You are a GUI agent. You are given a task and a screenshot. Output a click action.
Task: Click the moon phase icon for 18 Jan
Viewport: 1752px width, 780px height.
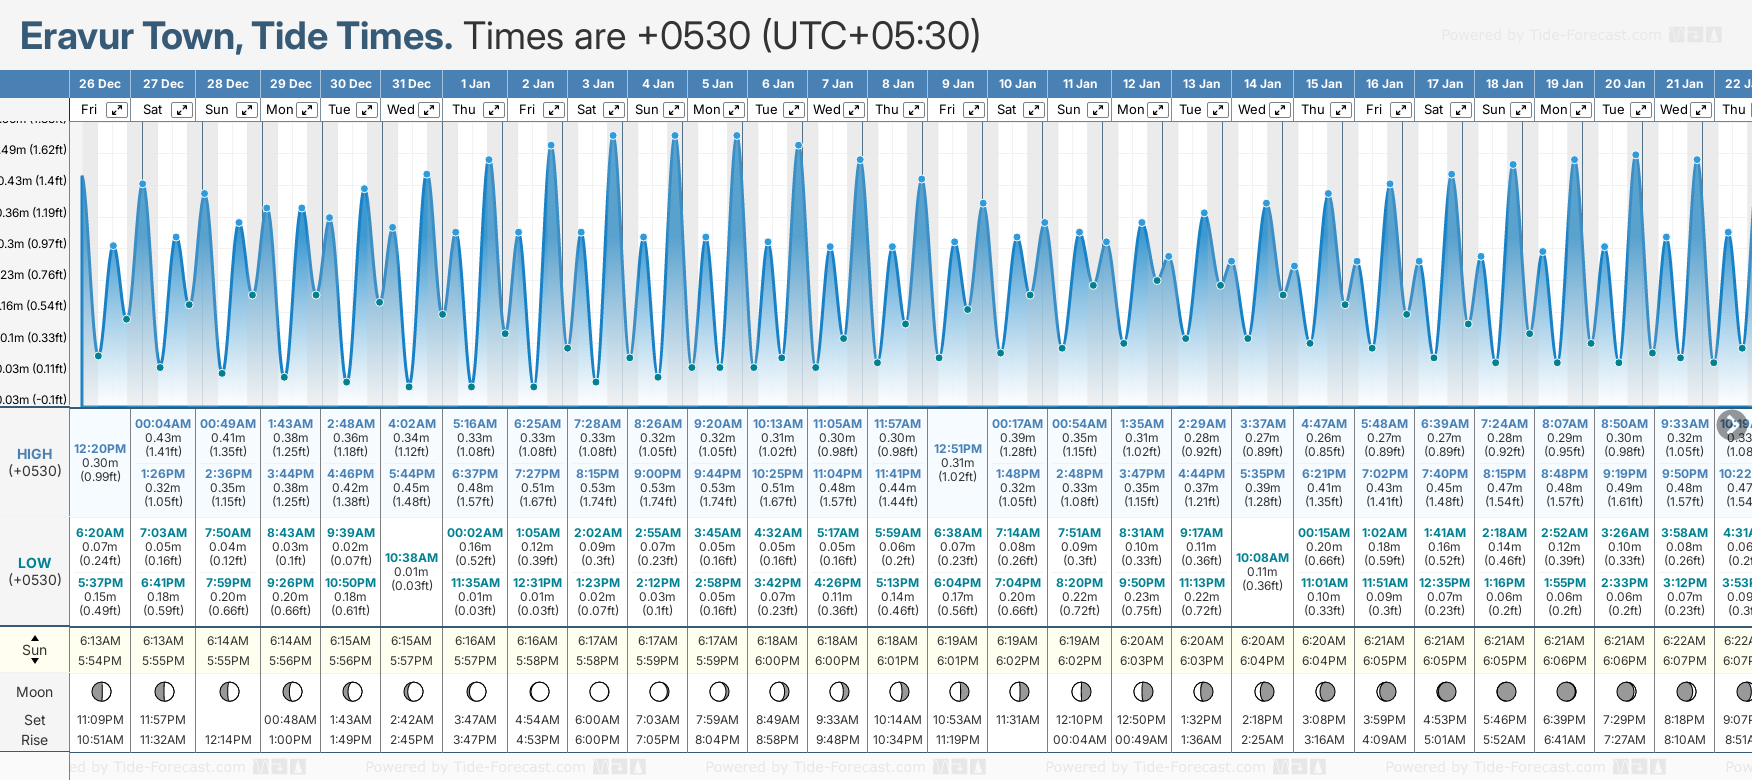[1505, 691]
